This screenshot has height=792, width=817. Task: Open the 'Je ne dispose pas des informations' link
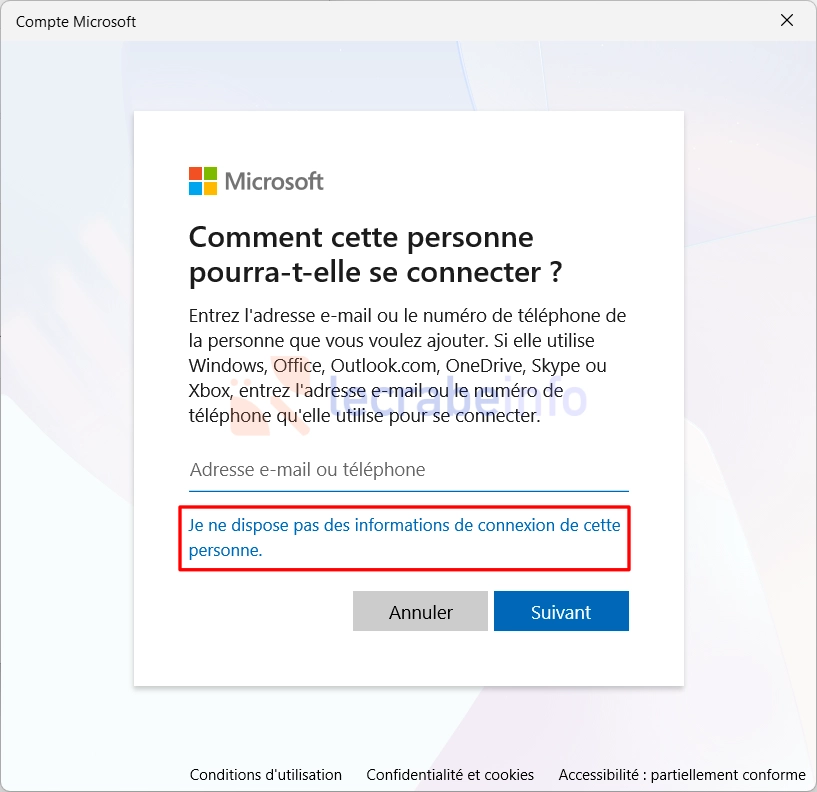coord(404,537)
